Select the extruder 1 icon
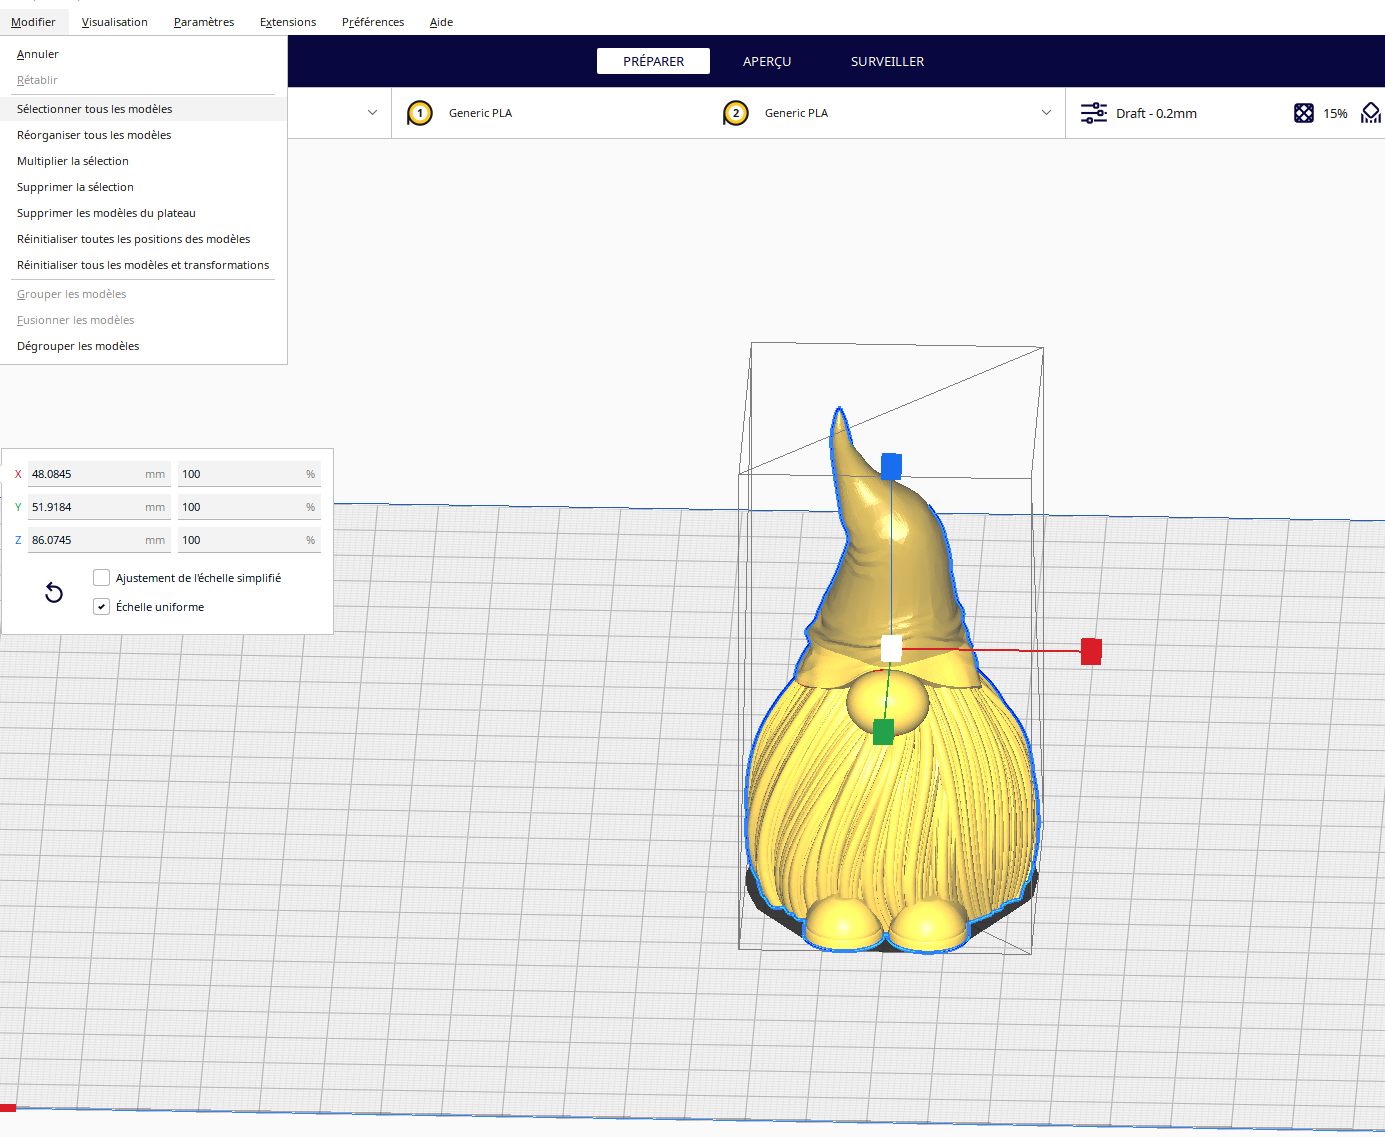The height and width of the screenshot is (1137, 1385). 420,113
